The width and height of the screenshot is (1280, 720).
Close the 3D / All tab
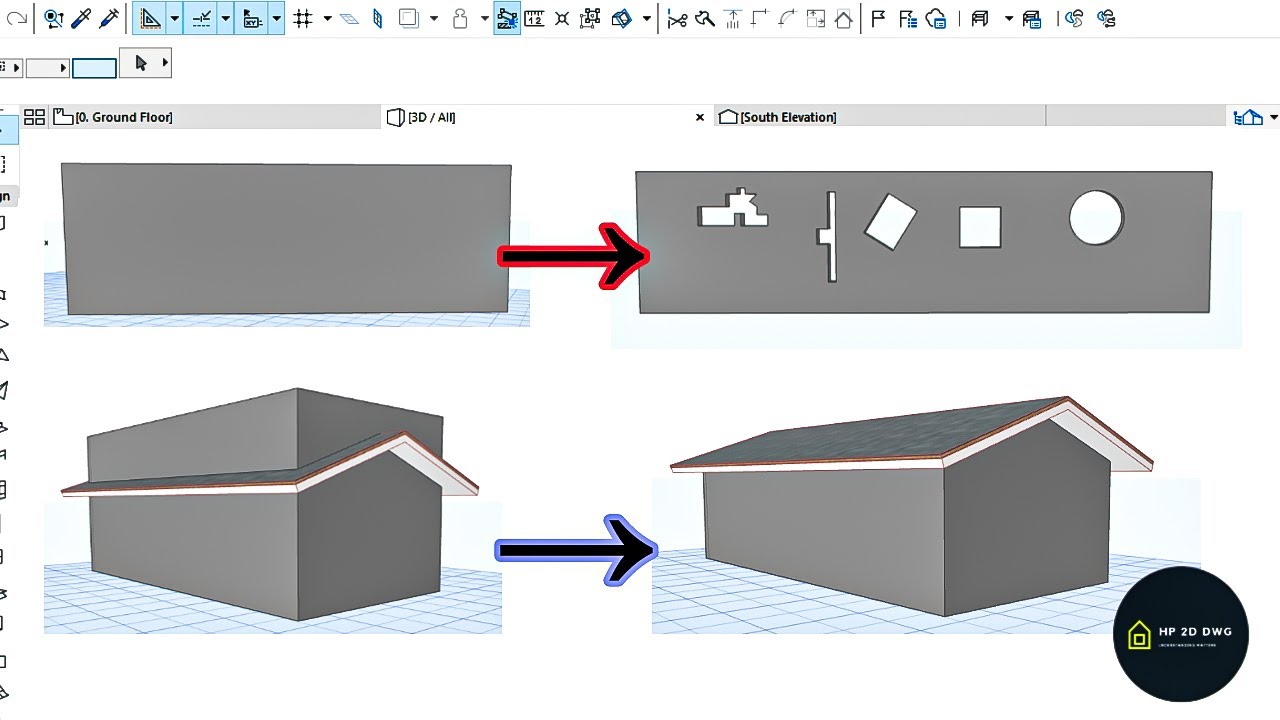[x=700, y=117]
